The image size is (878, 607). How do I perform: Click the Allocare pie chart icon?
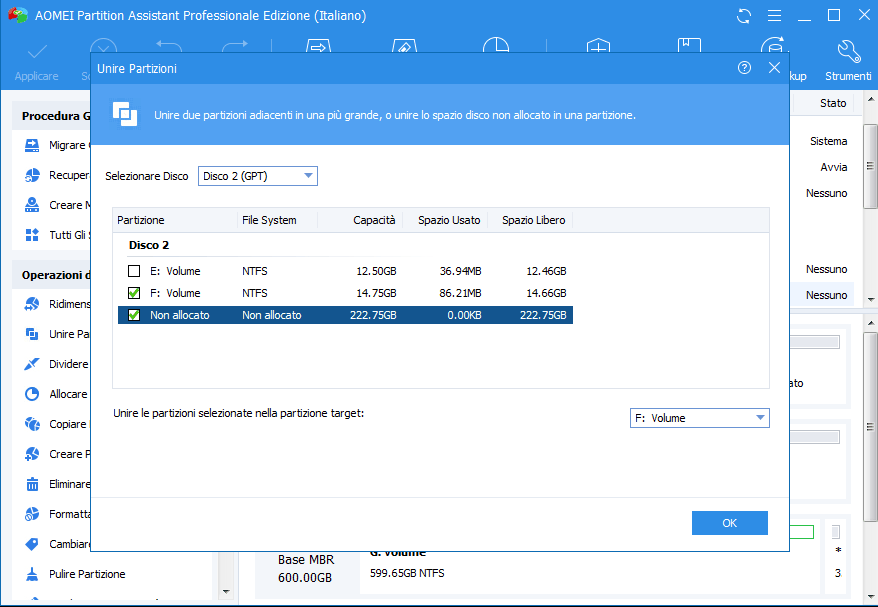click(x=31, y=394)
